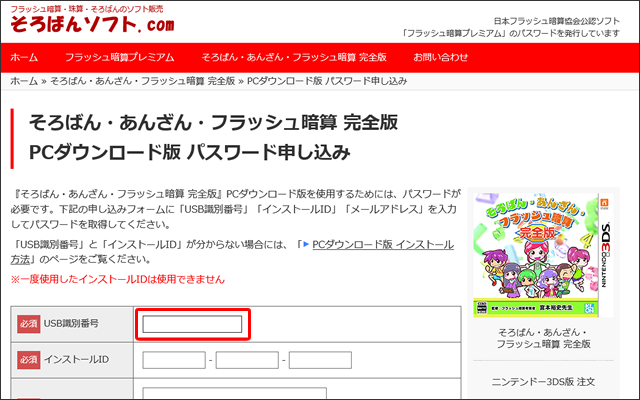The height and width of the screenshot is (400, 640).
Task: Go to お問い合わせ in the red menu
Action: pyautogui.click(x=440, y=57)
